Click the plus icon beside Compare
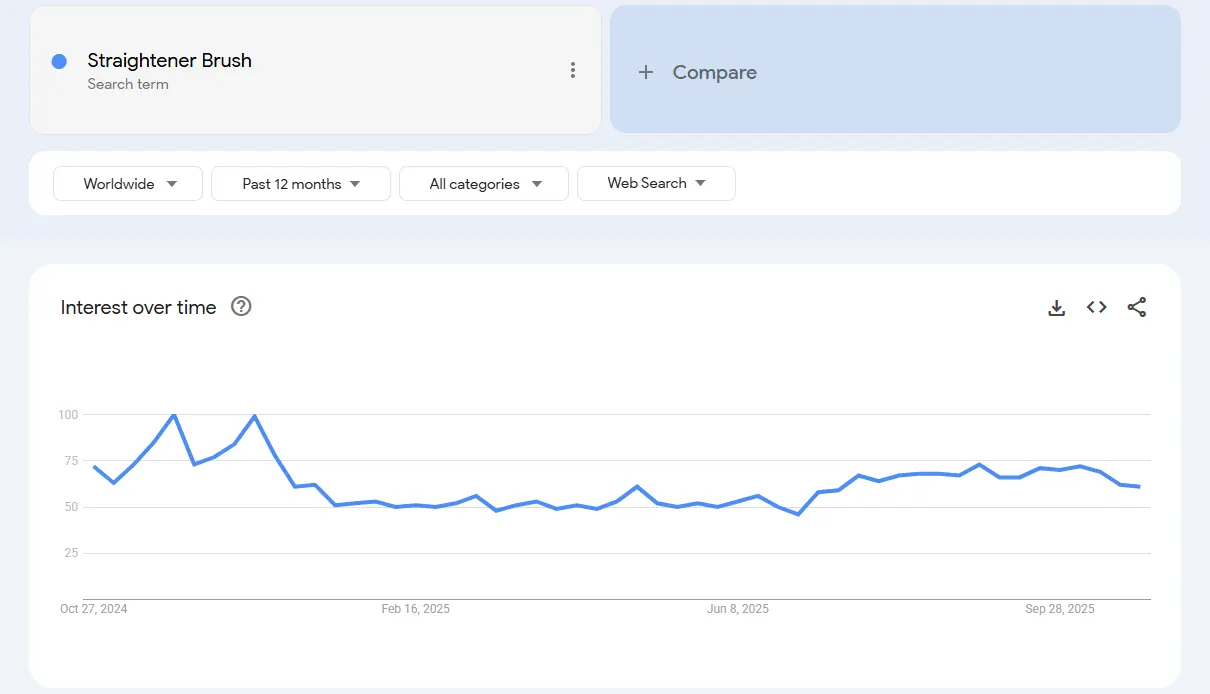 pyautogui.click(x=646, y=72)
